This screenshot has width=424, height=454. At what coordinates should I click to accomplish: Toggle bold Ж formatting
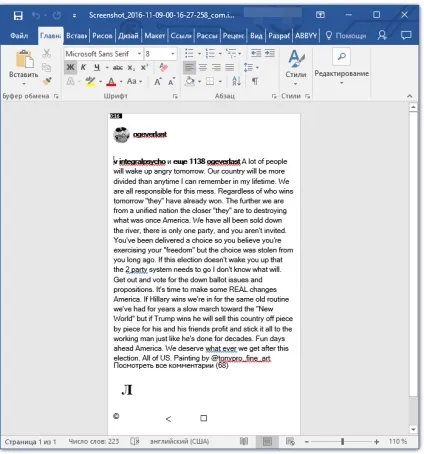pos(70,68)
